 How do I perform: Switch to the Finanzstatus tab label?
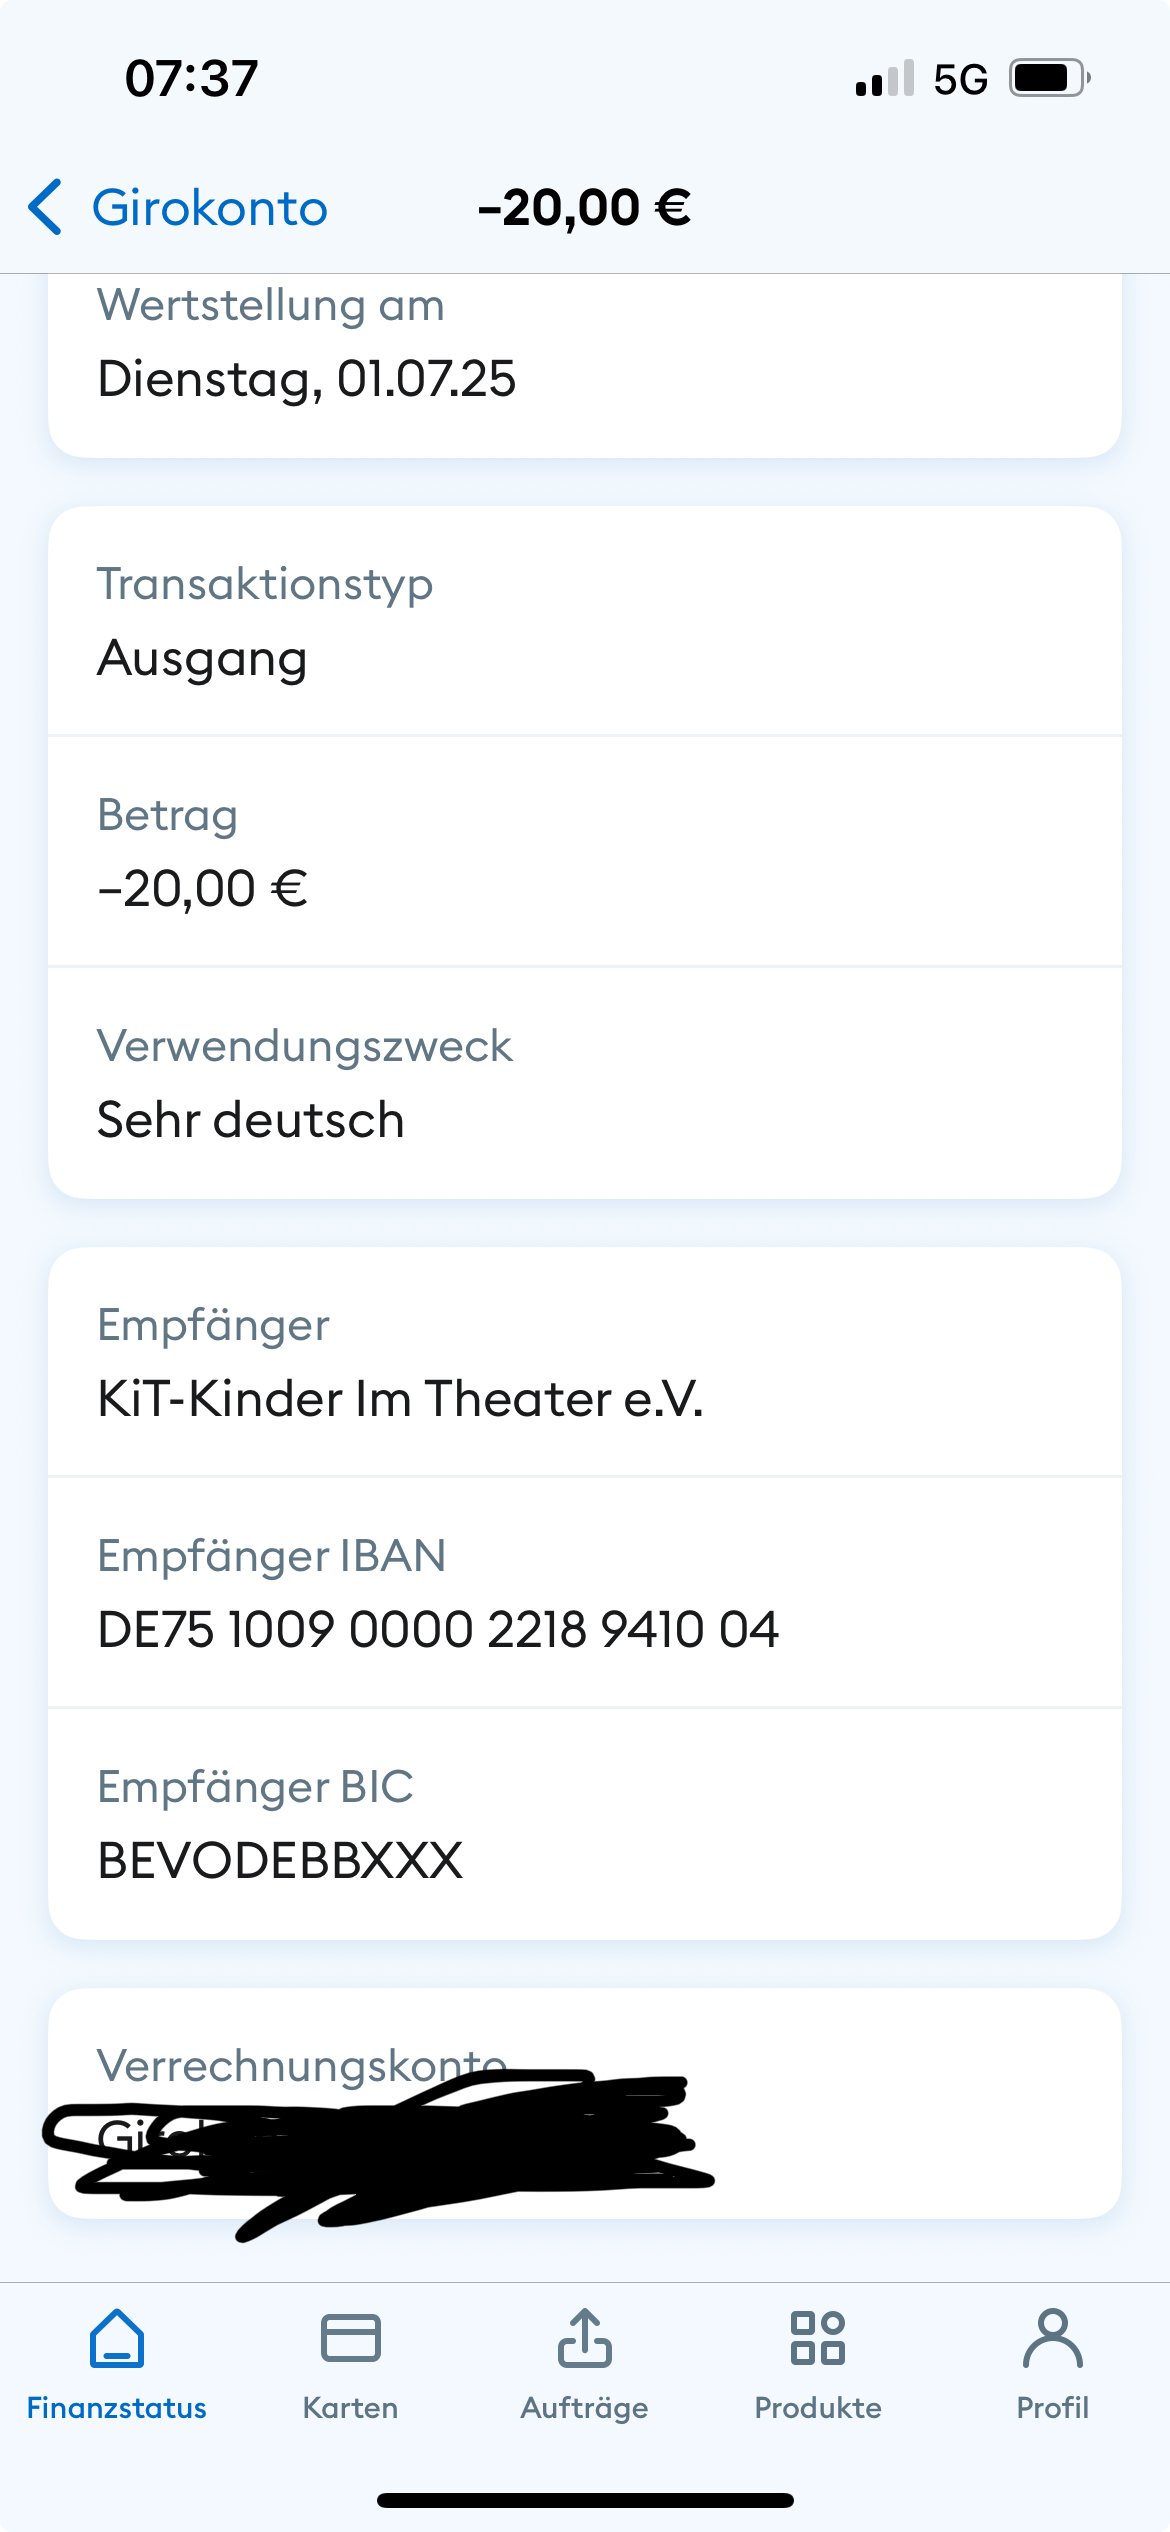(117, 2408)
